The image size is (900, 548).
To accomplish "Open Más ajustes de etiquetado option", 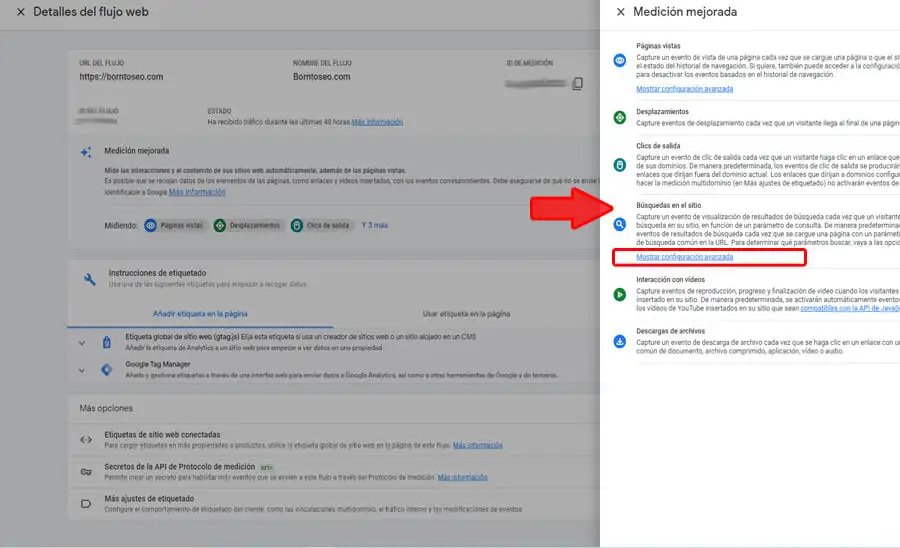I will (x=334, y=504).
